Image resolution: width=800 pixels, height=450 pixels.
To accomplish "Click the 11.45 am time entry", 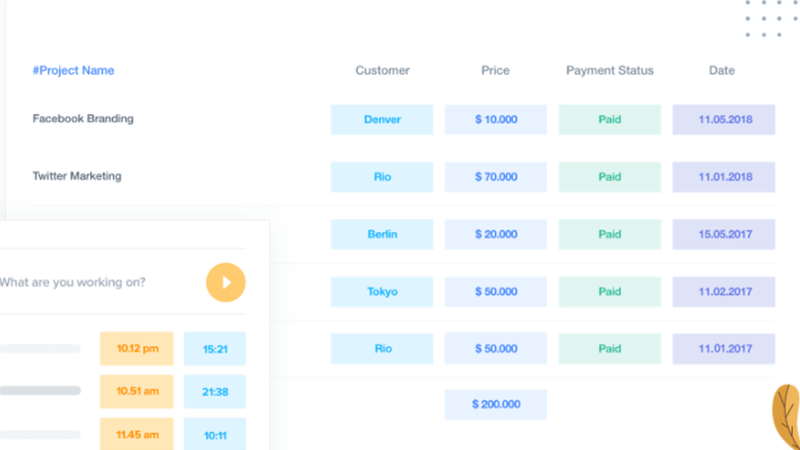I will (x=137, y=435).
